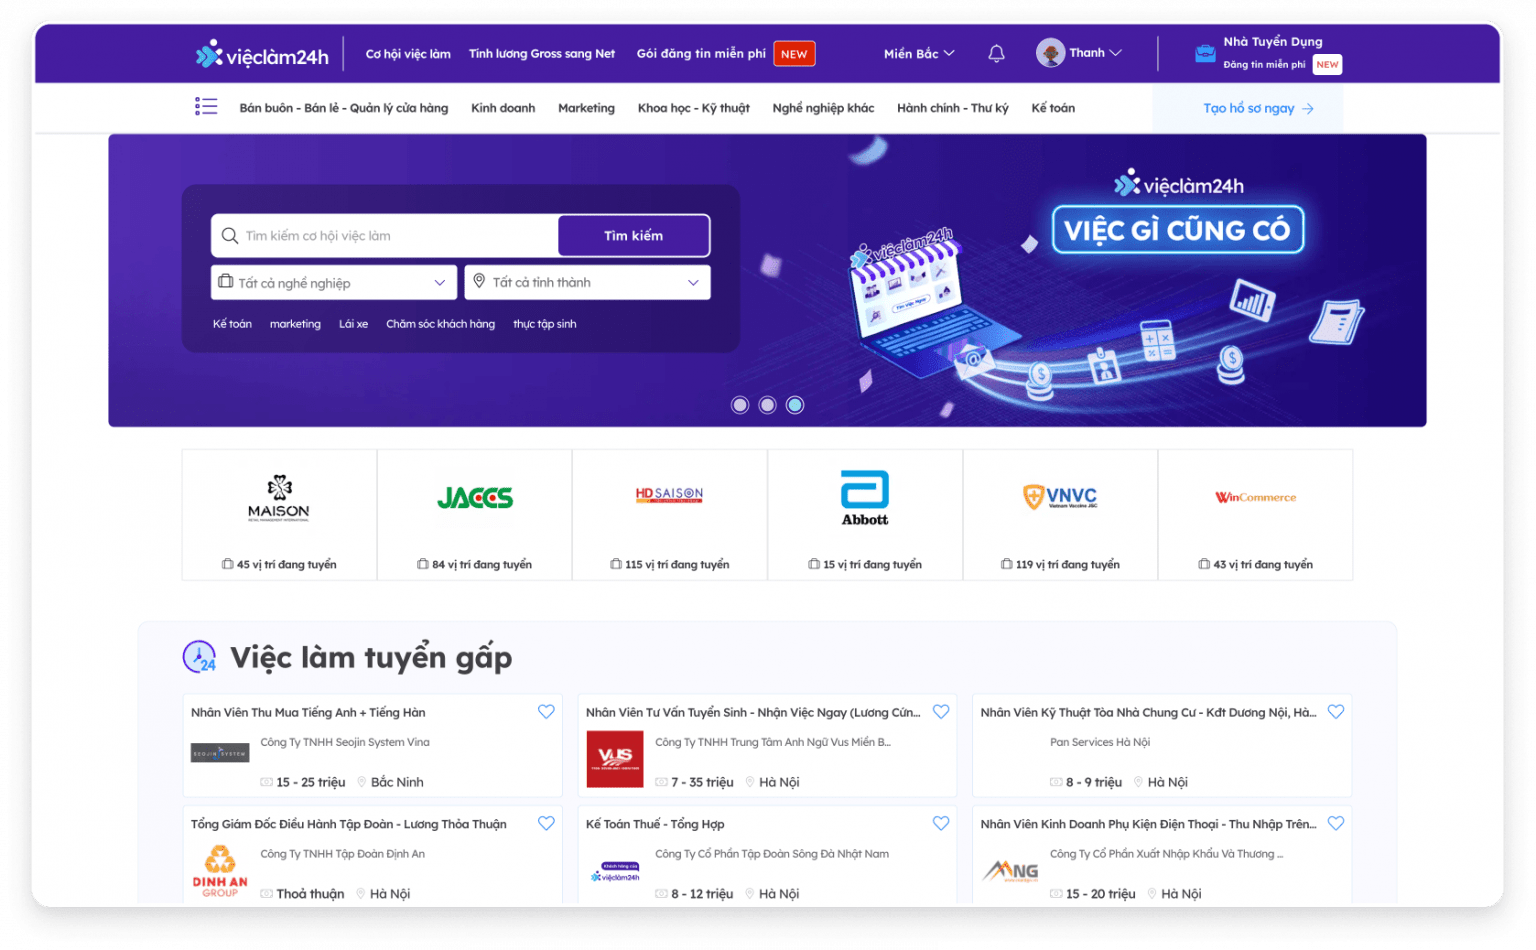This screenshot has width=1536, height=950.
Task: Select the third banner slide dot
Action: 795,405
